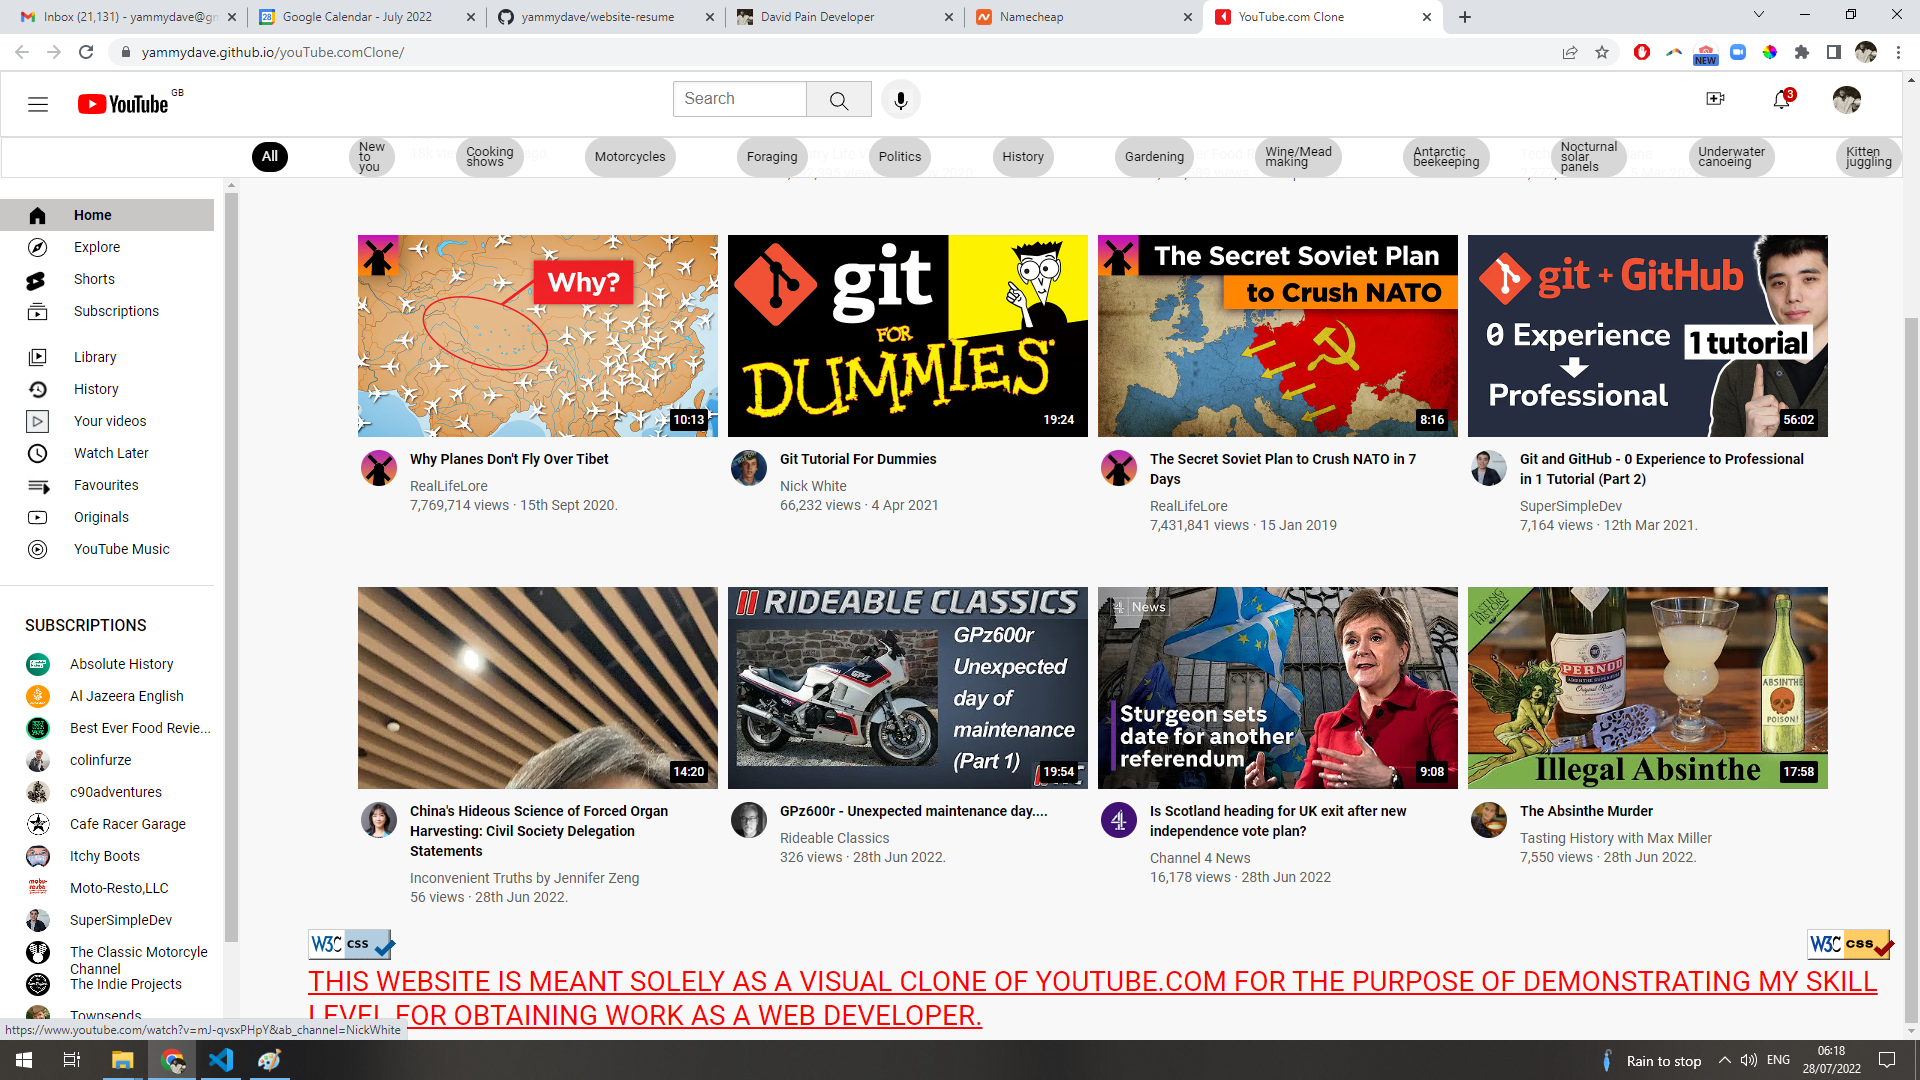Viewport: 1920px width, 1080px height.
Task: Open the user avatar menu
Action: (1846, 99)
